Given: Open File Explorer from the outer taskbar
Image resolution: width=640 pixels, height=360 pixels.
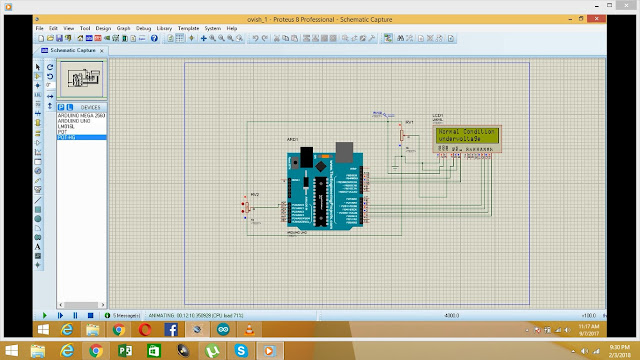Looking at the screenshot, I should (38, 351).
